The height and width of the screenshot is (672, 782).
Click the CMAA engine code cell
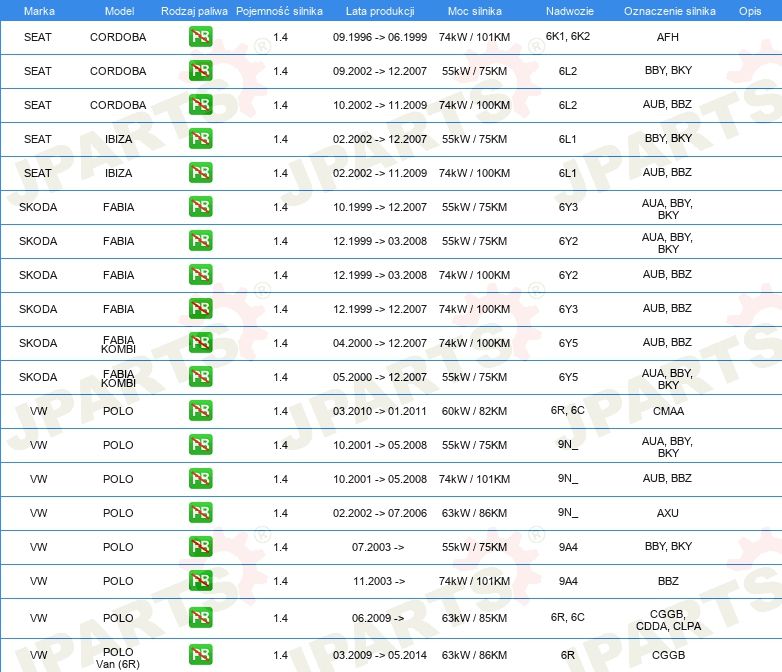[x=668, y=411]
